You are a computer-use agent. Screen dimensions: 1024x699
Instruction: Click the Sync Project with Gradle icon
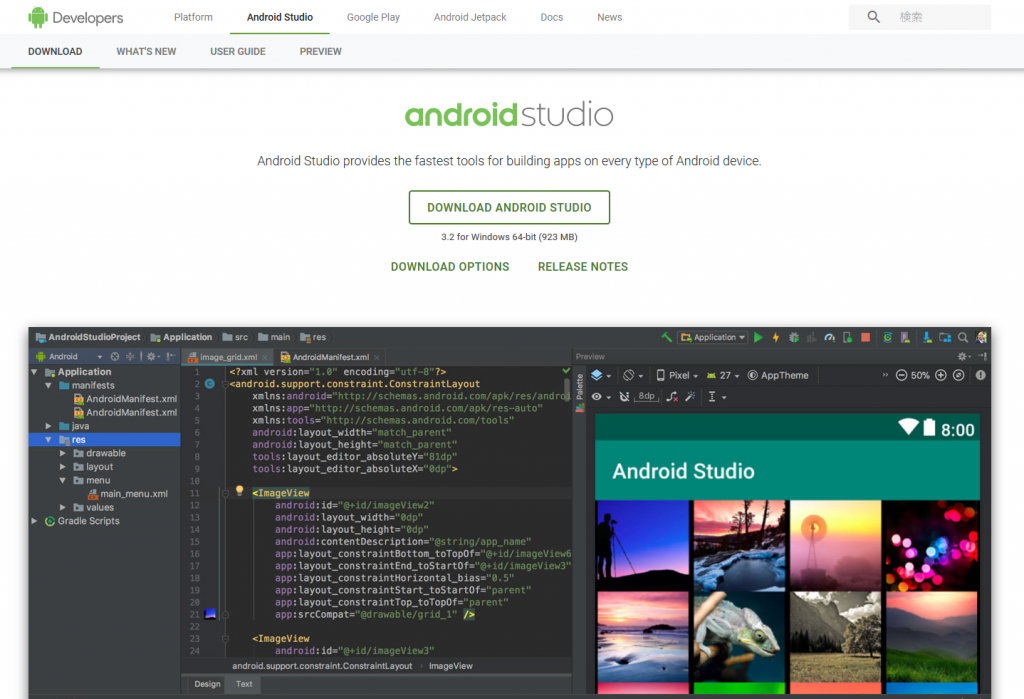(888, 337)
